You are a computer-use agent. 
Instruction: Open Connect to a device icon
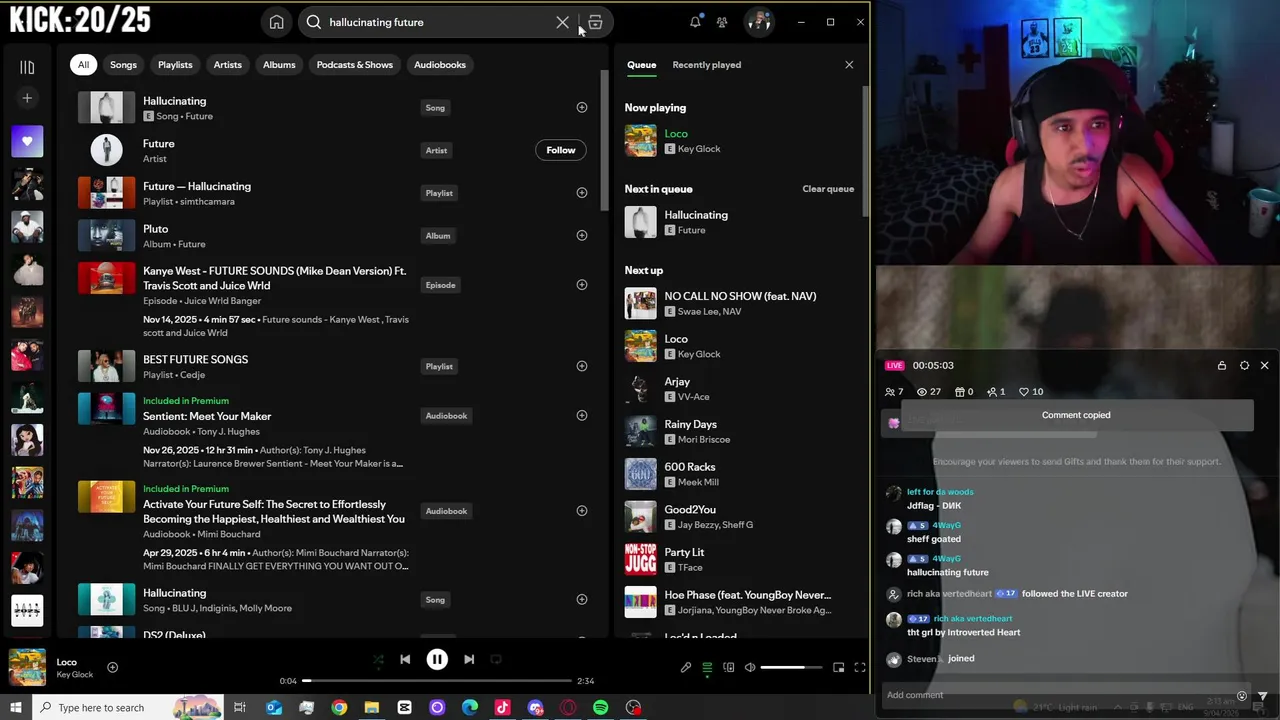(x=729, y=667)
